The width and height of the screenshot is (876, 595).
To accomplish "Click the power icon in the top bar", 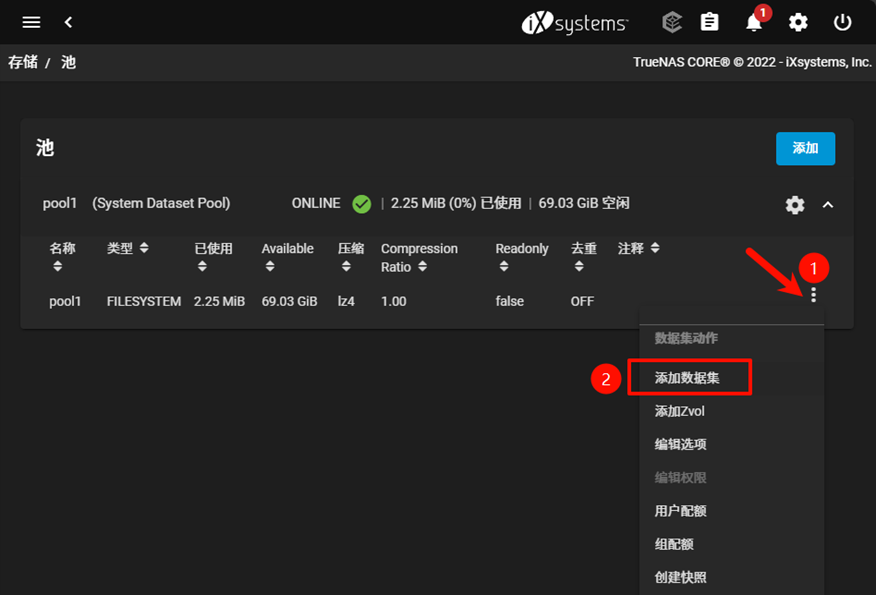I will [x=841, y=22].
